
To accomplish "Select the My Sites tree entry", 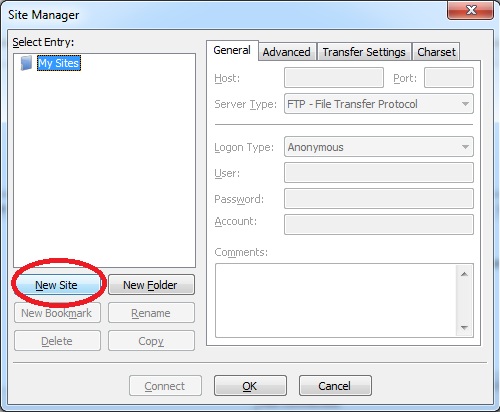I will (x=59, y=63).
